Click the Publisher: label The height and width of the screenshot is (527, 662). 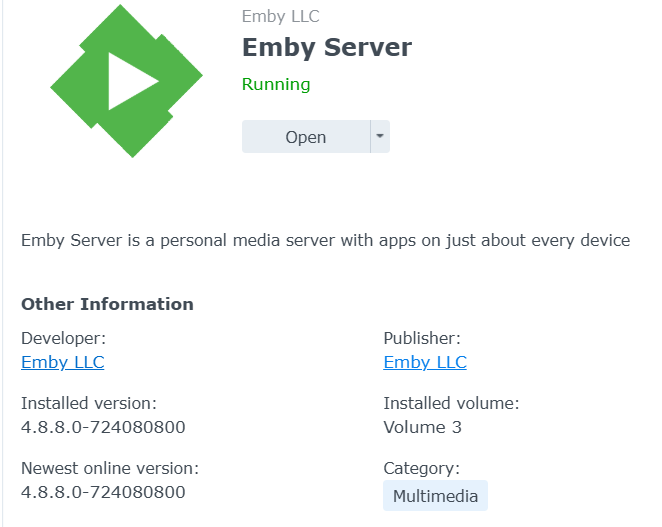coord(422,338)
